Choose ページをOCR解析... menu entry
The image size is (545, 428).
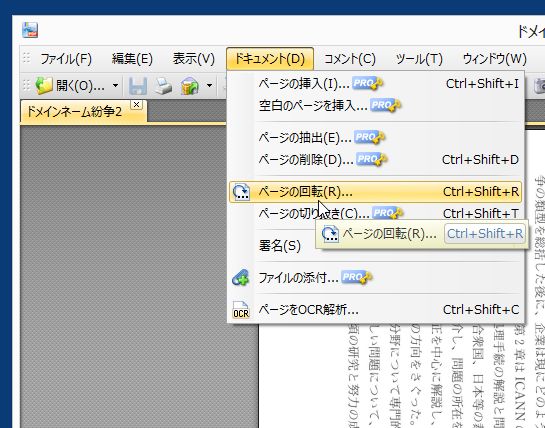[x=375, y=309]
